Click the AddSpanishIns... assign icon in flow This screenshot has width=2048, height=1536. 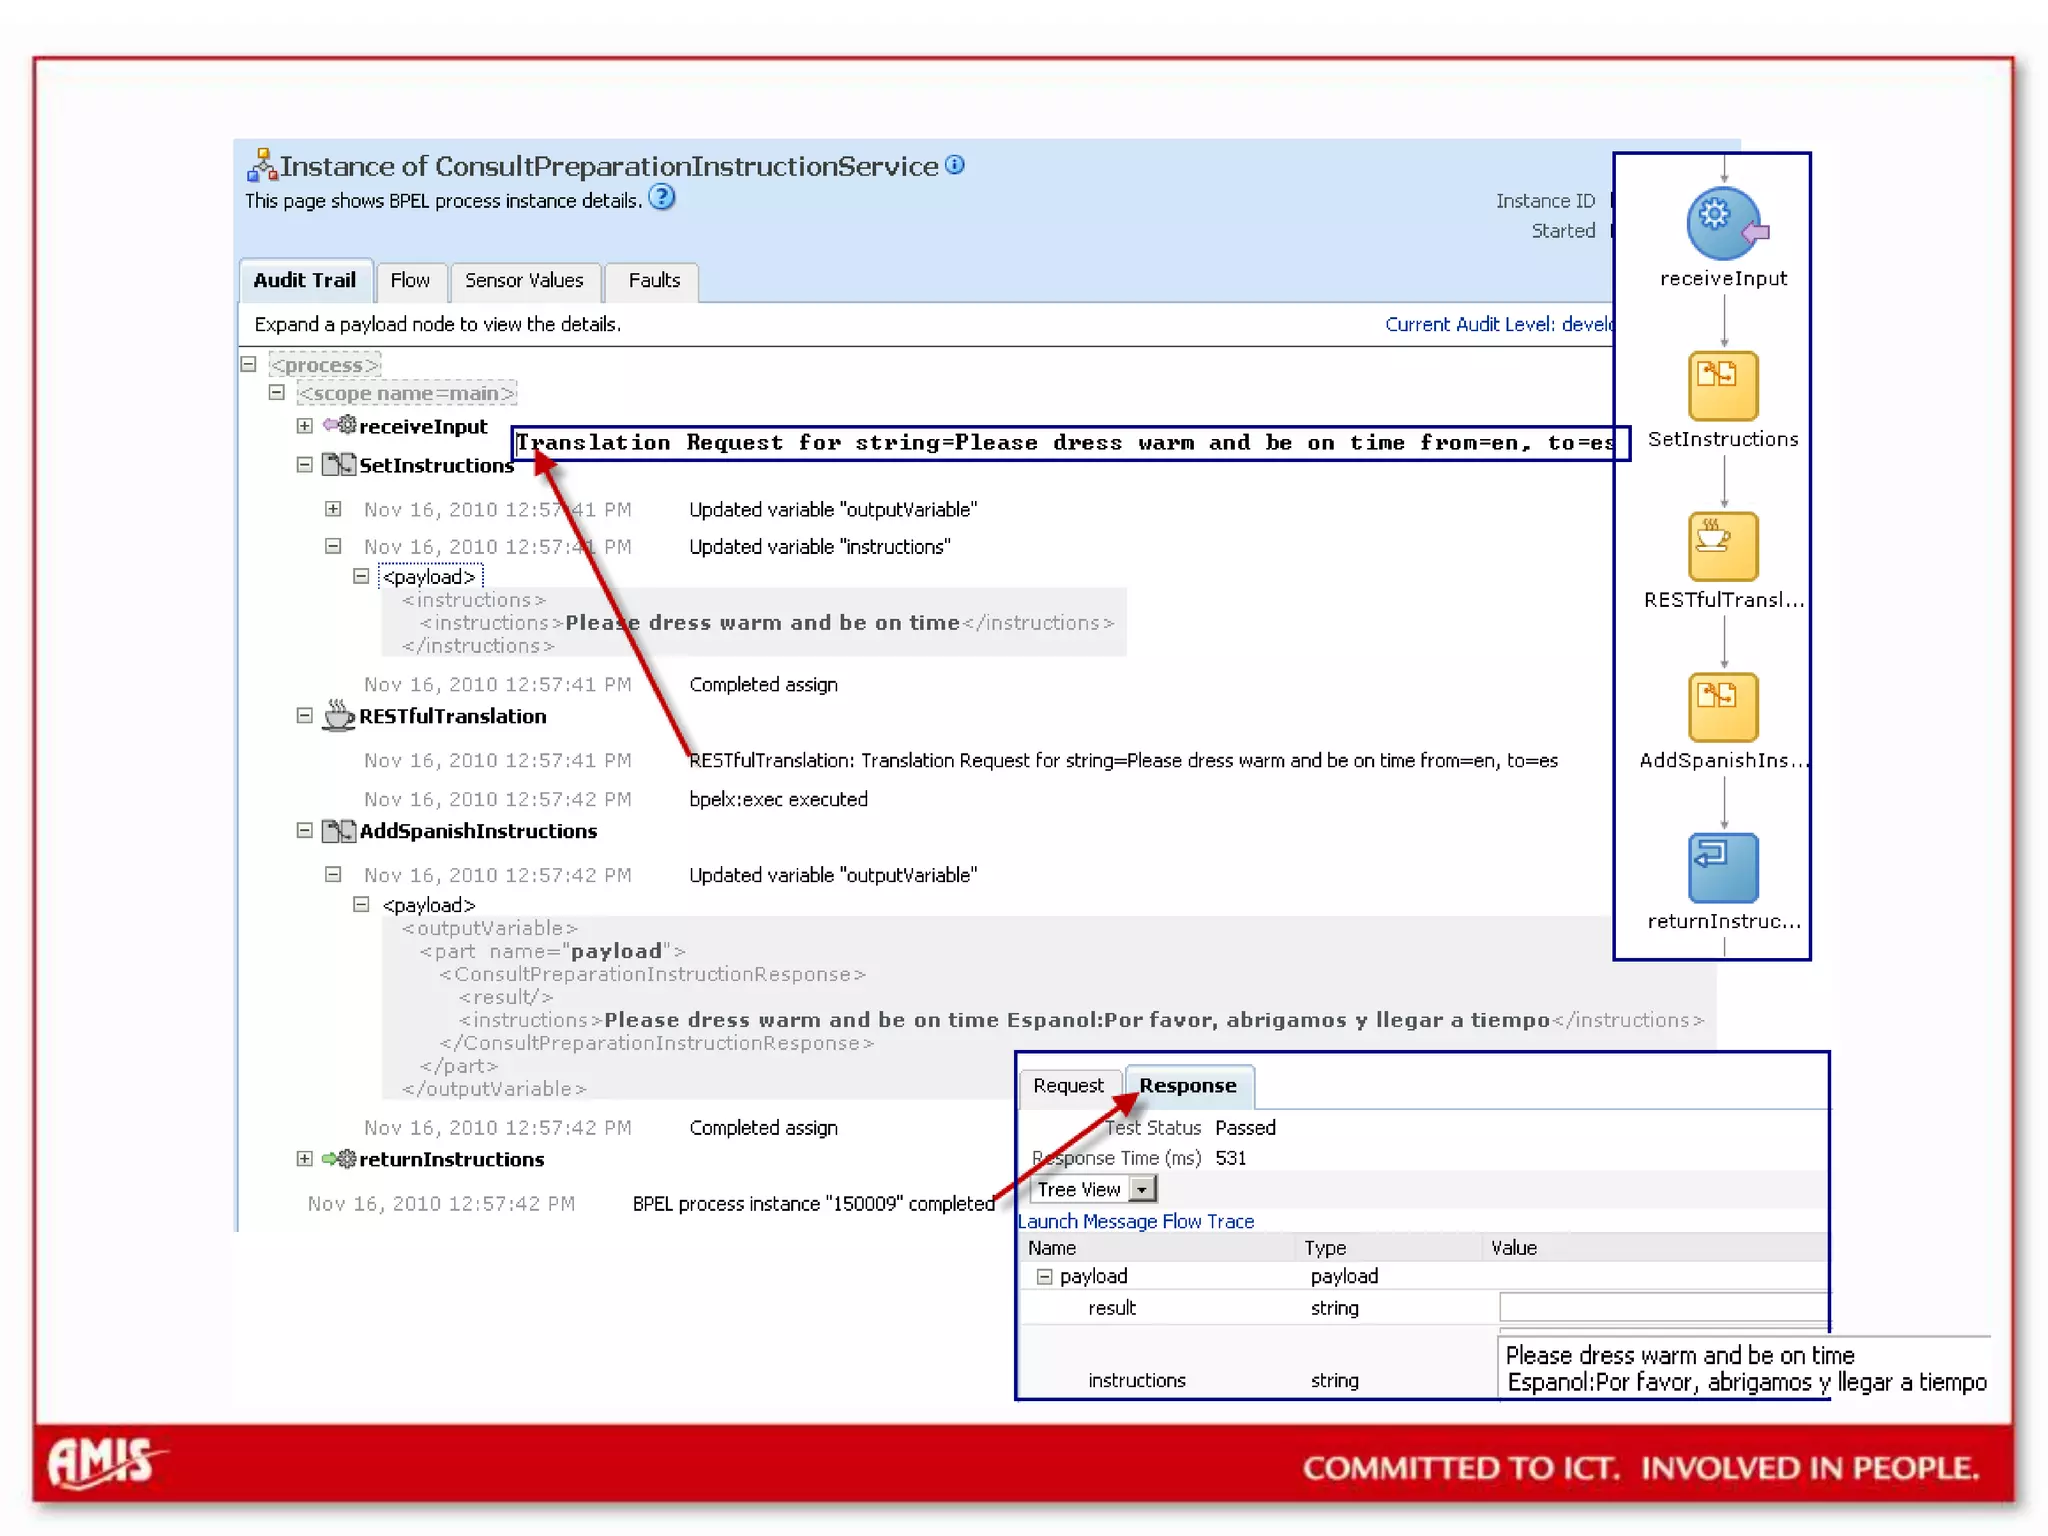pos(1722,706)
